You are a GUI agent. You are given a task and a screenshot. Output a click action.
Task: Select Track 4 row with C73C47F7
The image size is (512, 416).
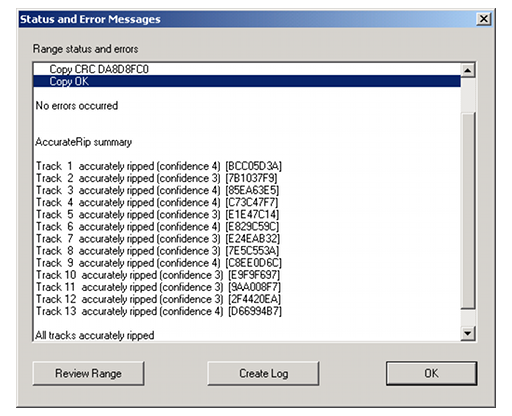247,202
